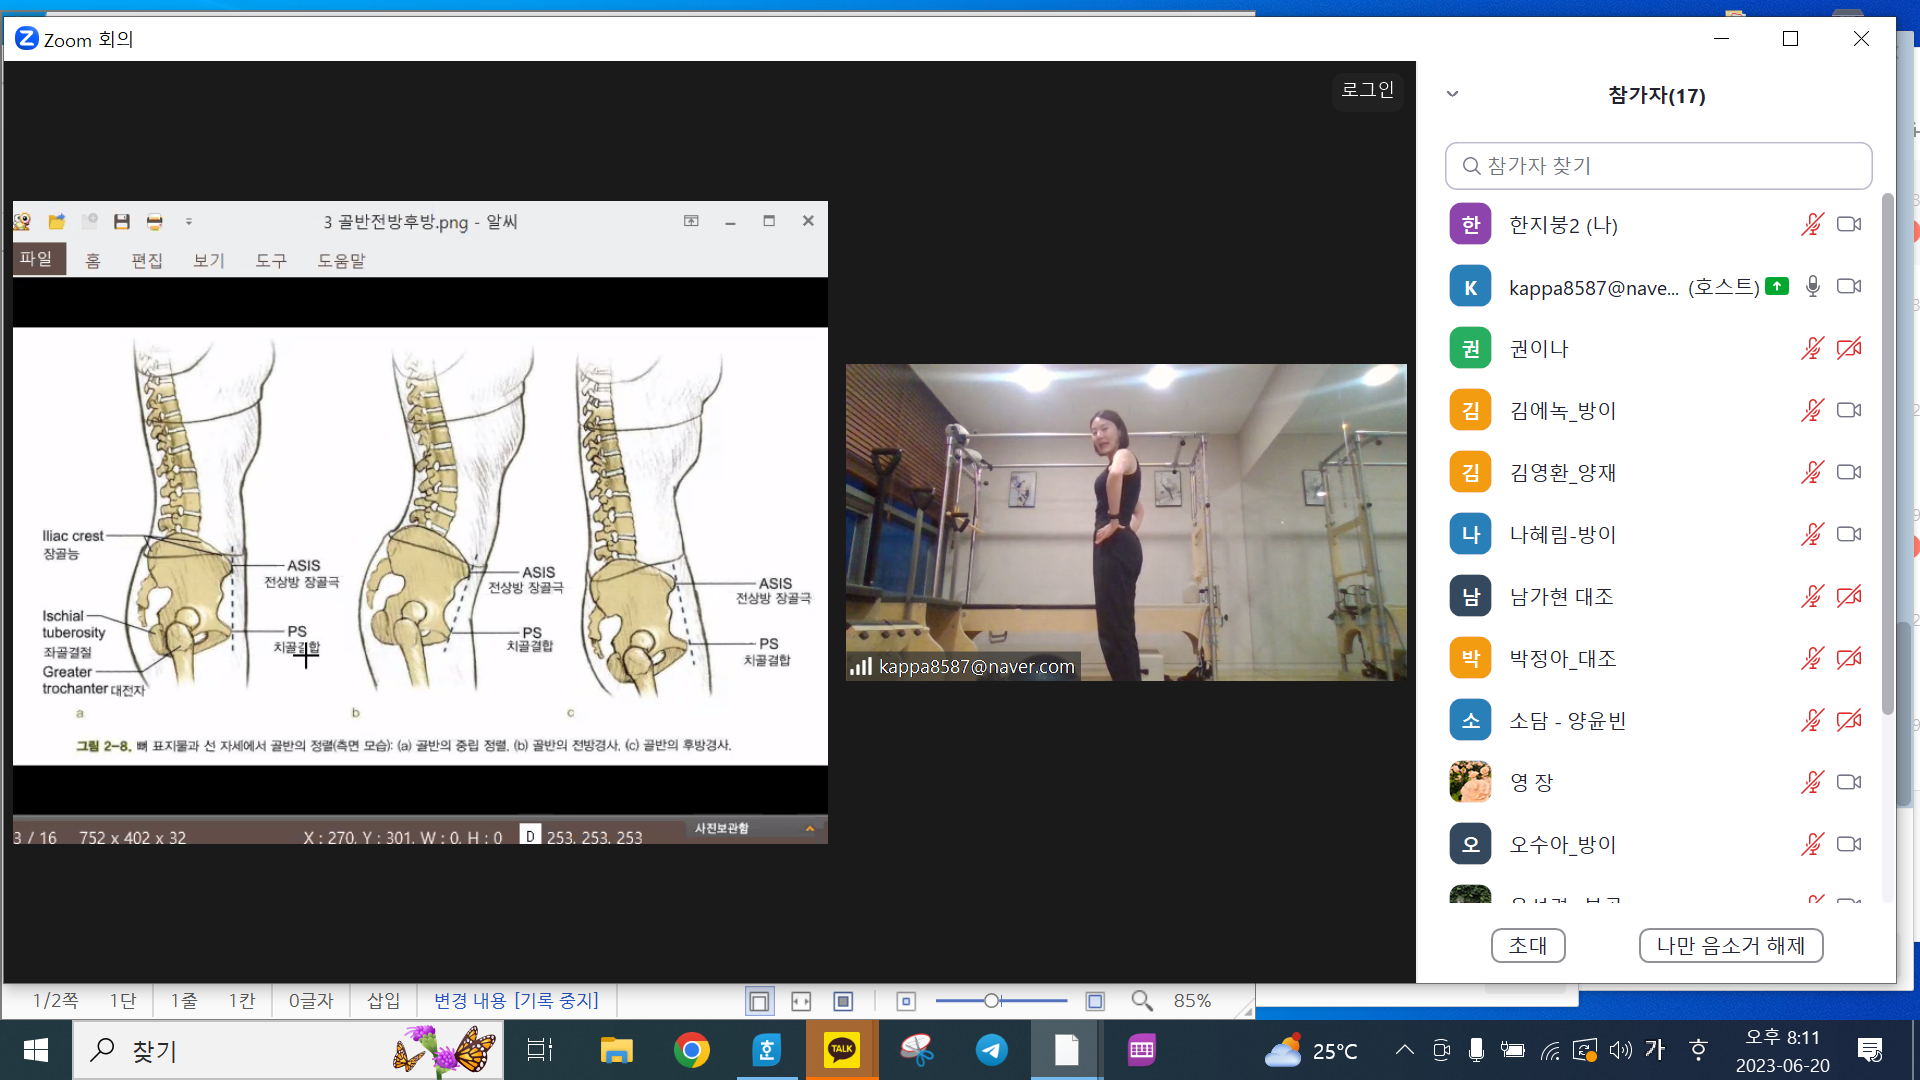1920x1080 pixels.
Task: Expand the 사진보관함 panel arrow
Action: 810,828
